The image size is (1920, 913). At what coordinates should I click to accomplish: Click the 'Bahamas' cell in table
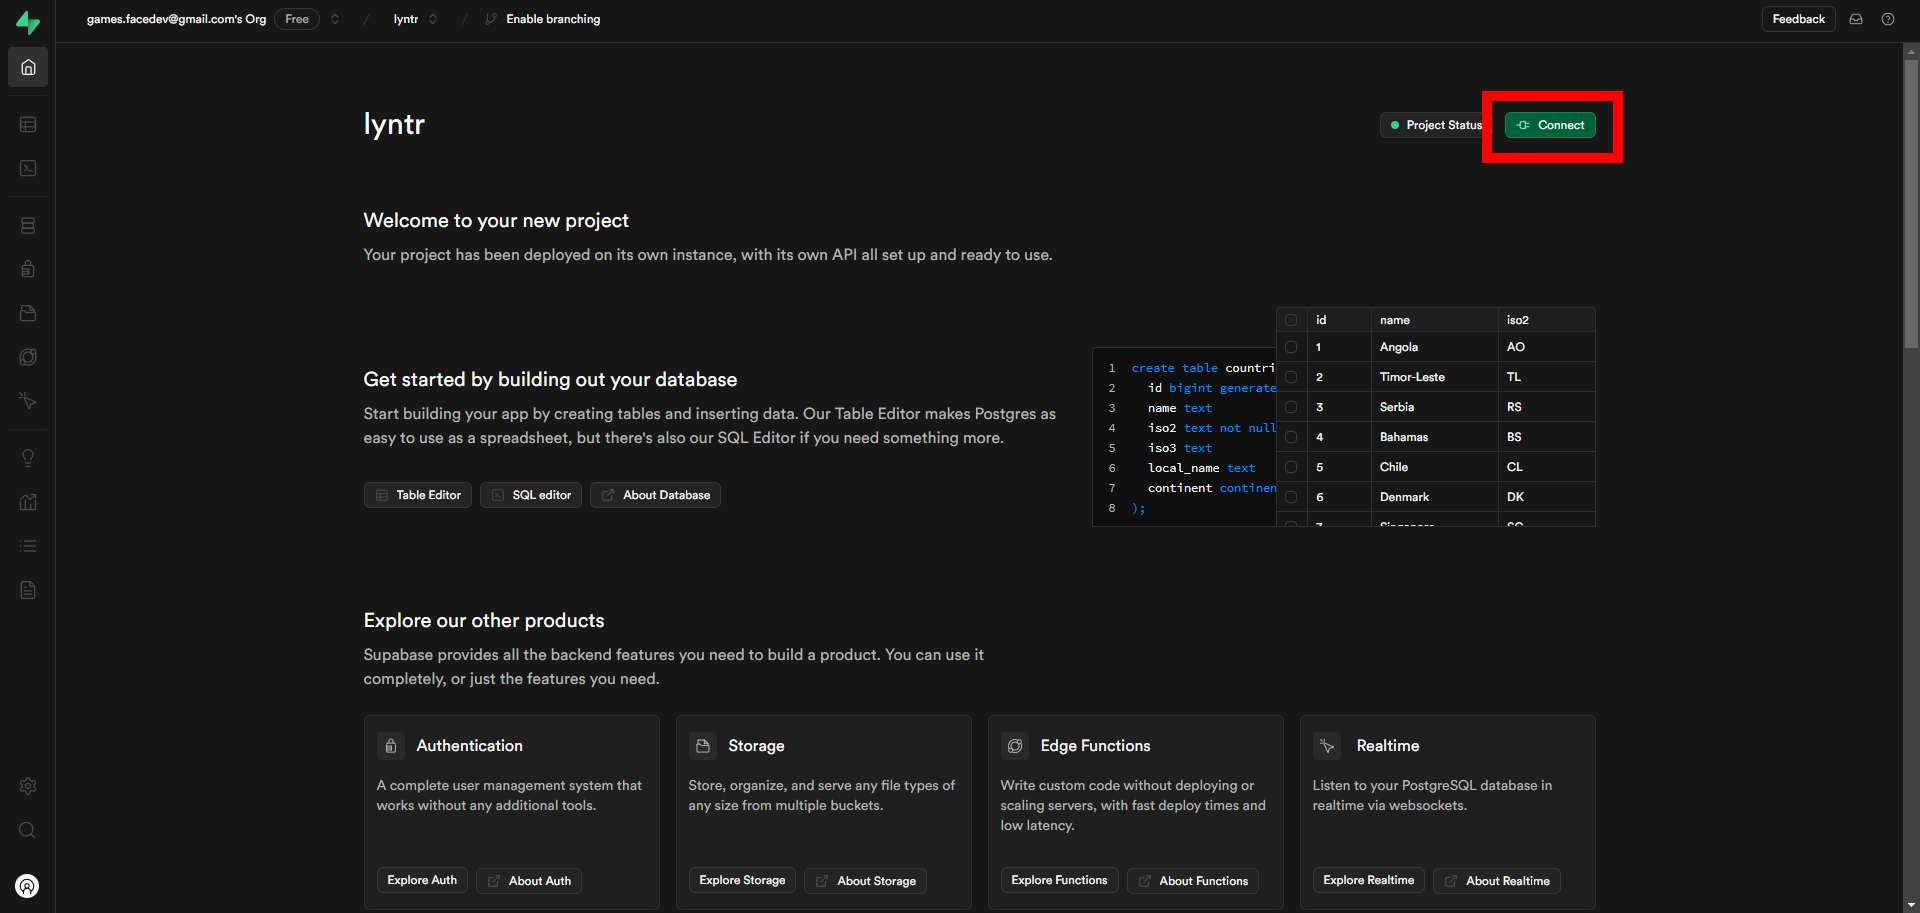click(x=1434, y=437)
